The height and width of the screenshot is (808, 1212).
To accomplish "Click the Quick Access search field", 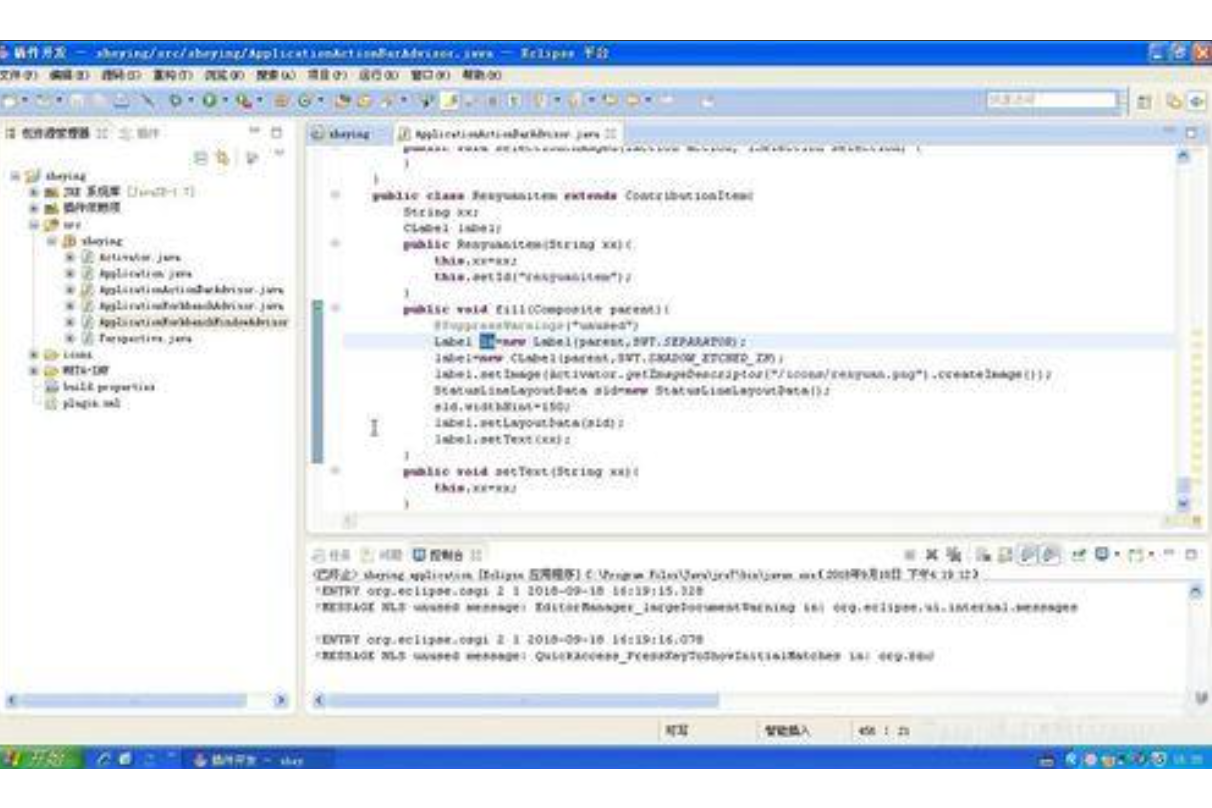I will click(1048, 101).
